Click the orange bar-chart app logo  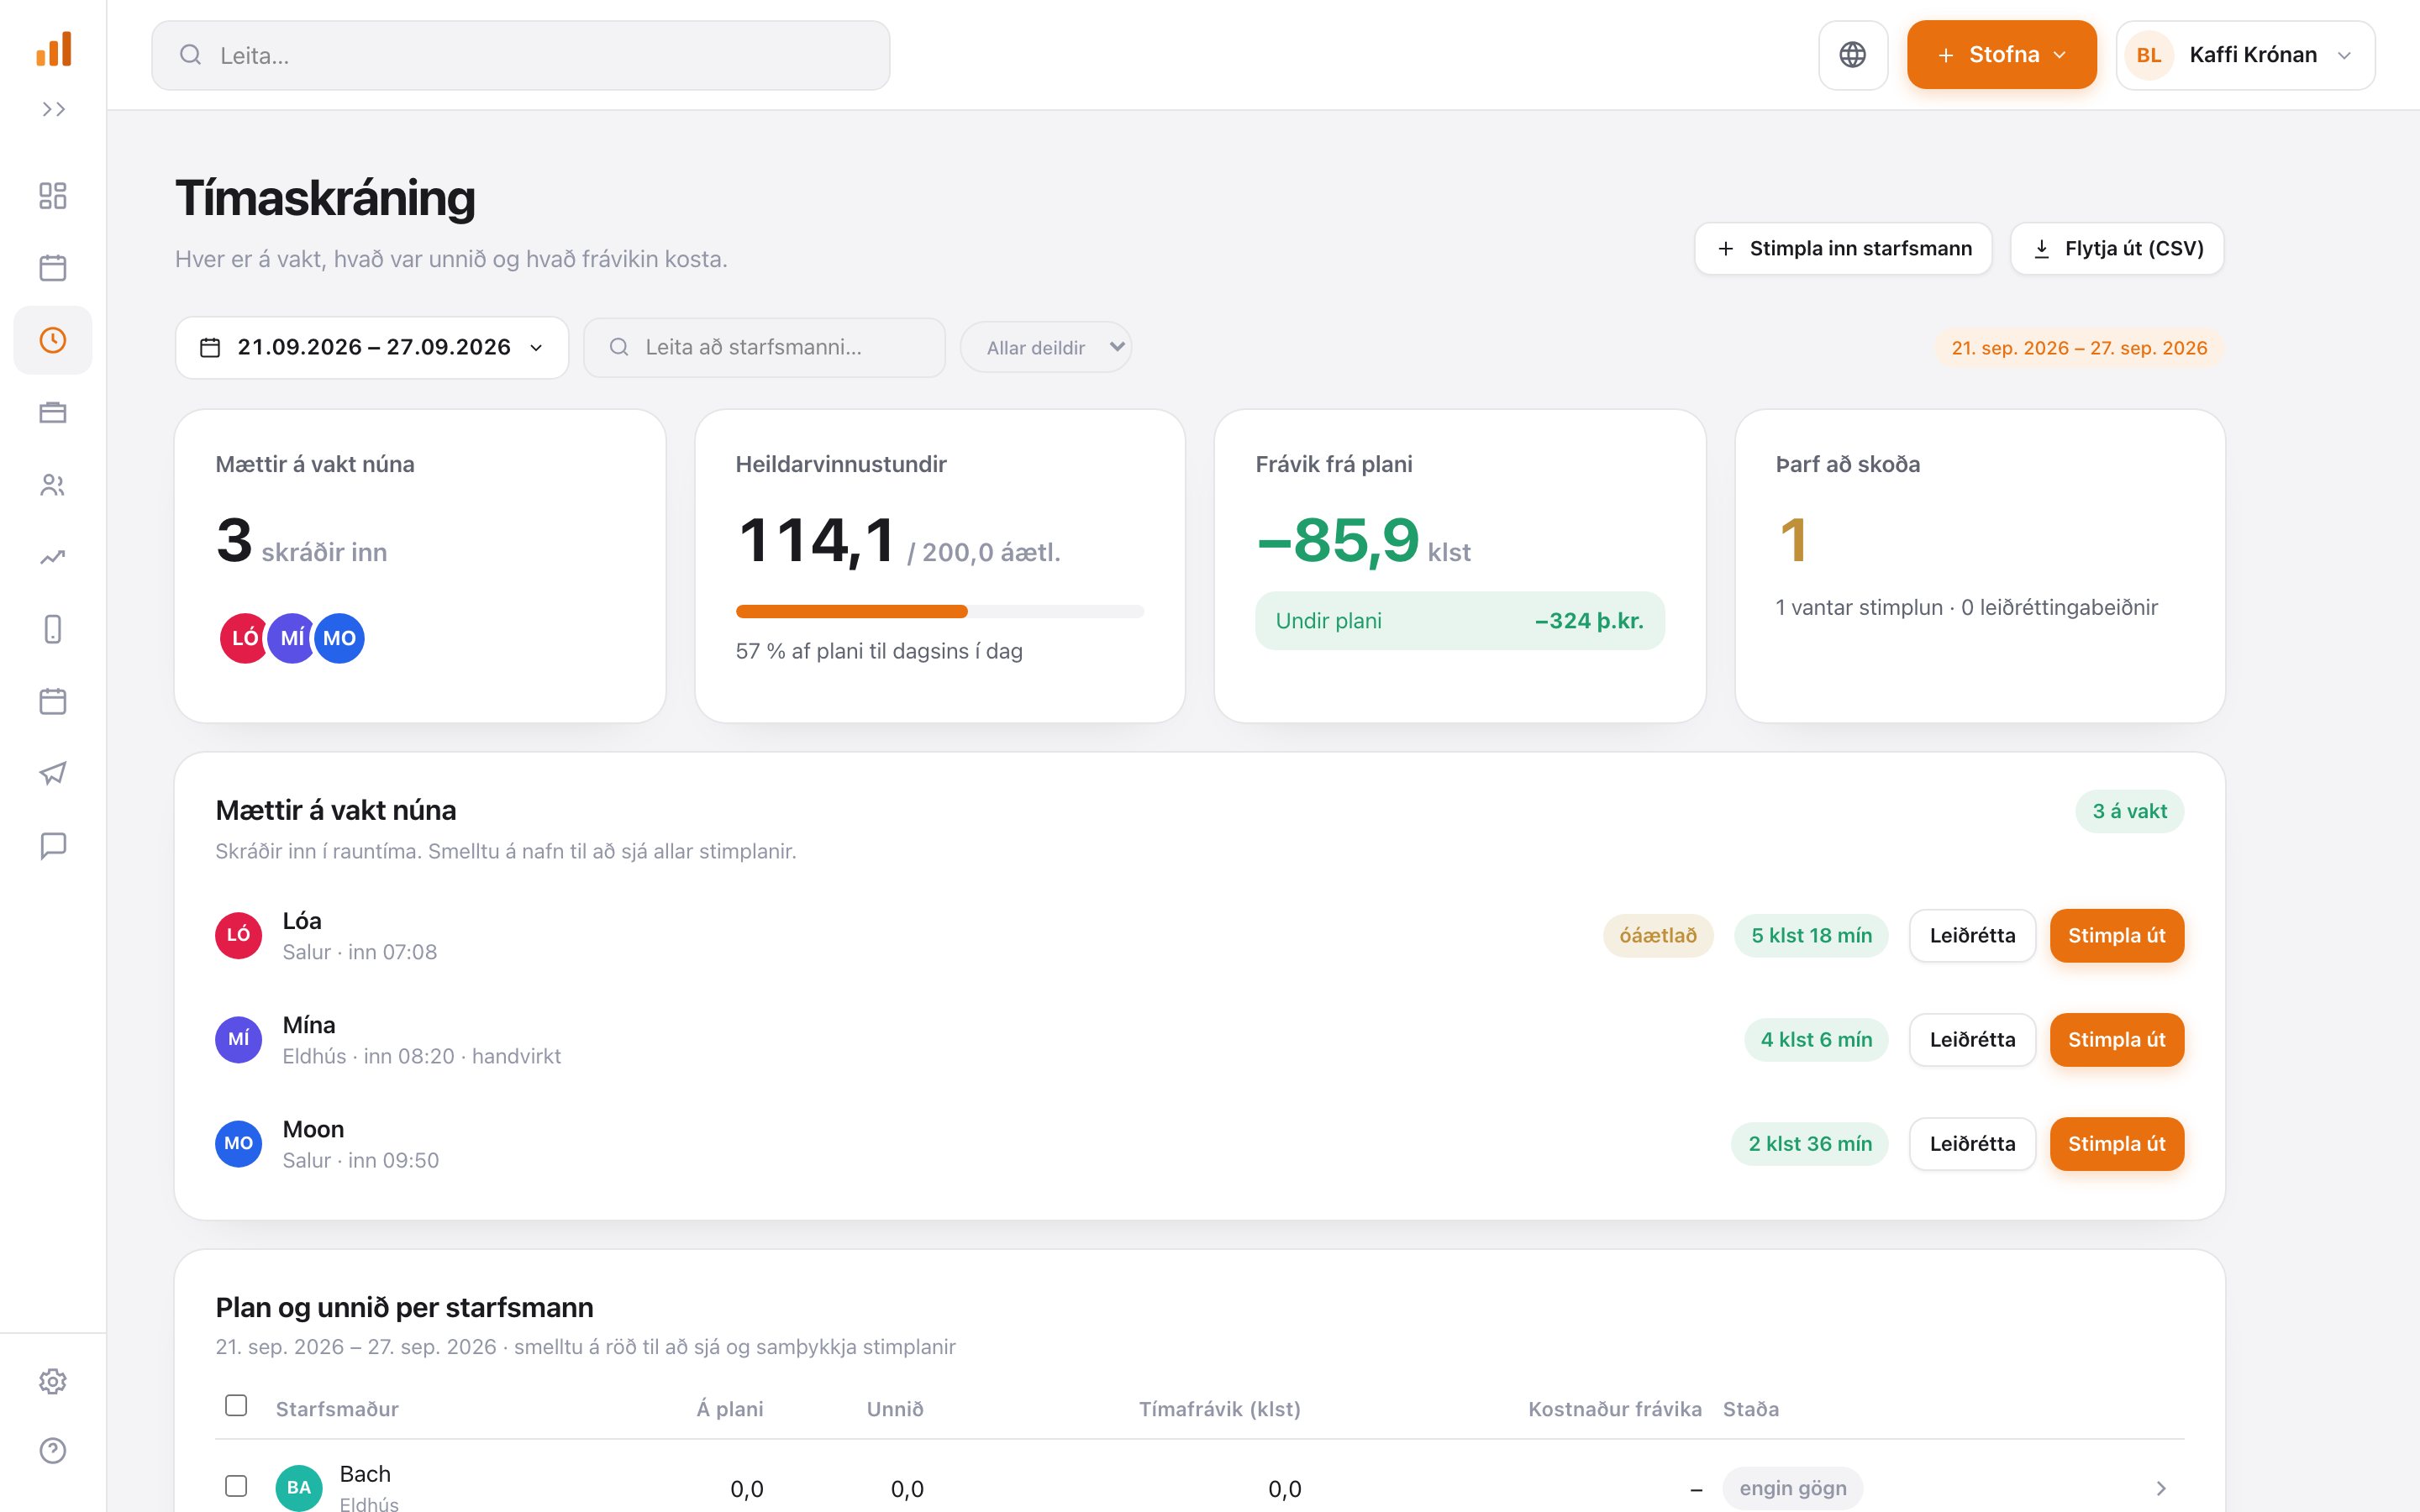coord(53,49)
